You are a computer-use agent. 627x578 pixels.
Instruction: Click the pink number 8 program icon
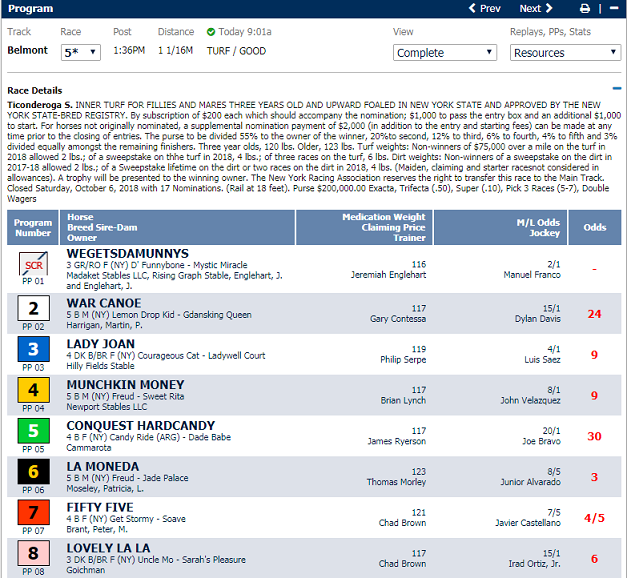coord(33,554)
